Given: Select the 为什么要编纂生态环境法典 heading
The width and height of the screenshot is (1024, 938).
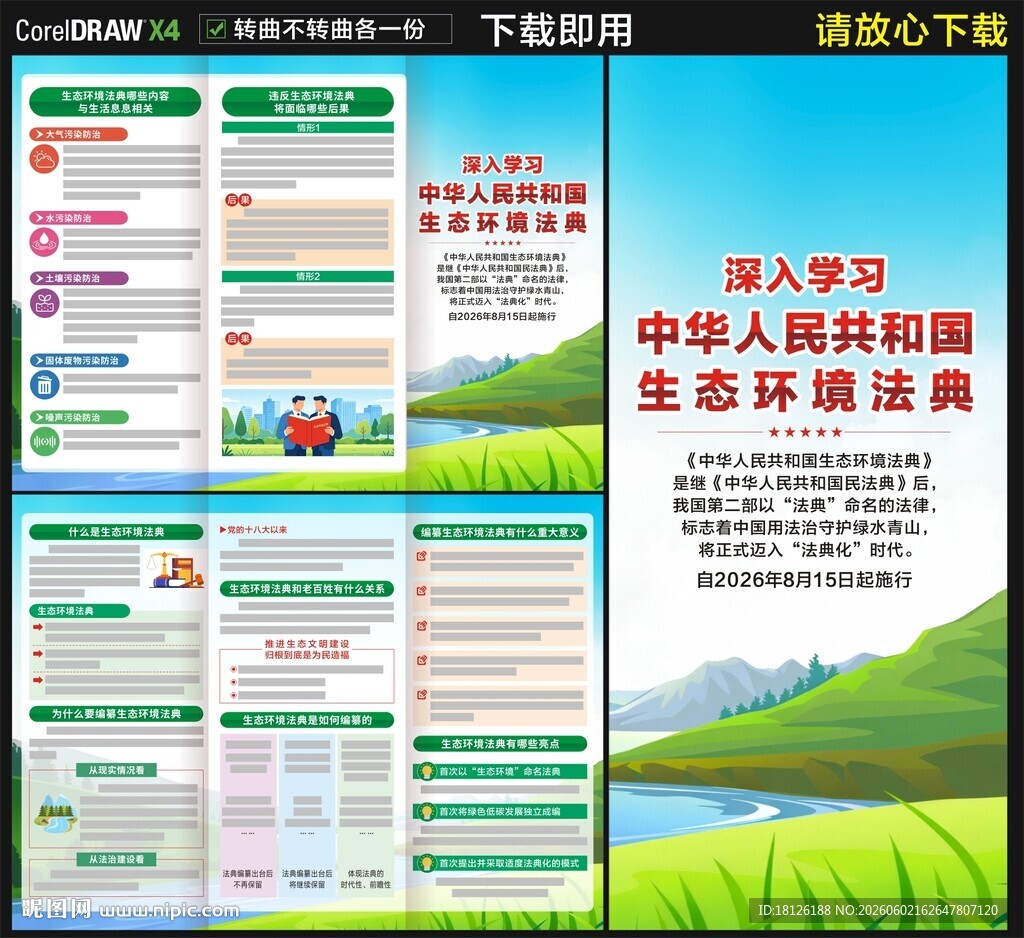Looking at the screenshot, I should pyautogui.click(x=116, y=713).
